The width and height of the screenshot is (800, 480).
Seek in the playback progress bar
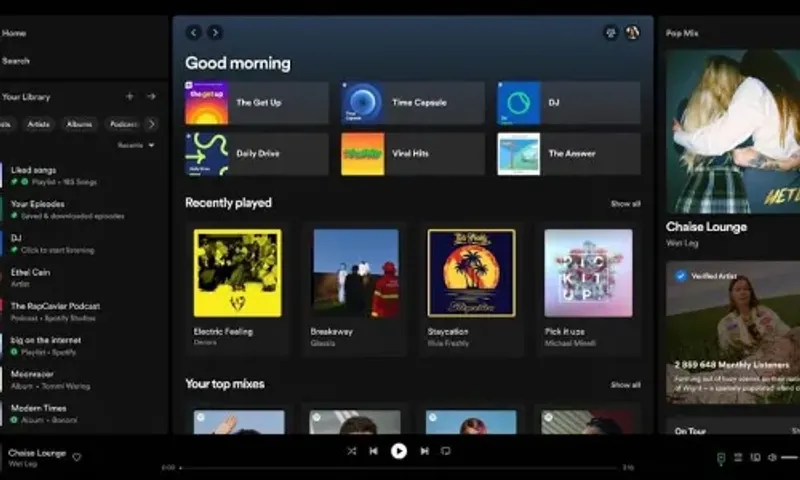tap(398, 467)
